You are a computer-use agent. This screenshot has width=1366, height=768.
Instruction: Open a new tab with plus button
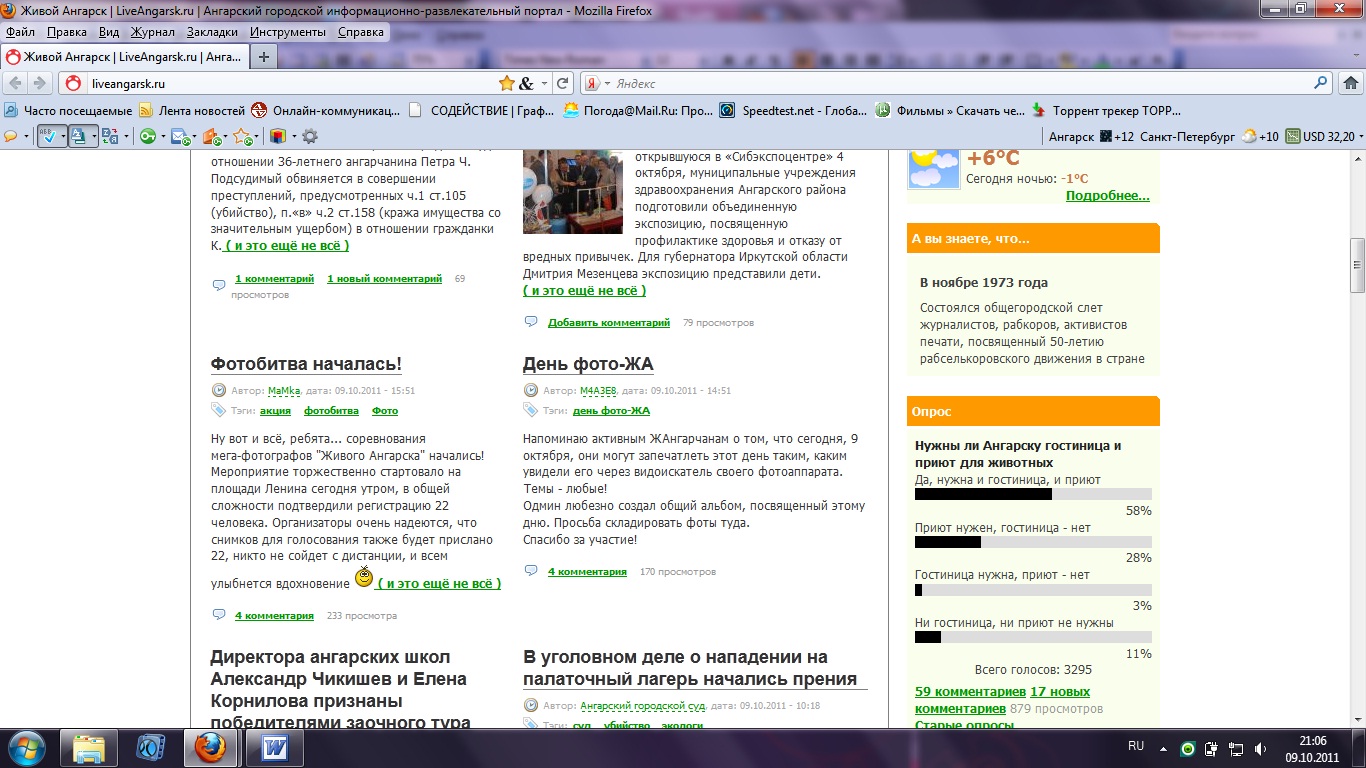click(x=264, y=57)
